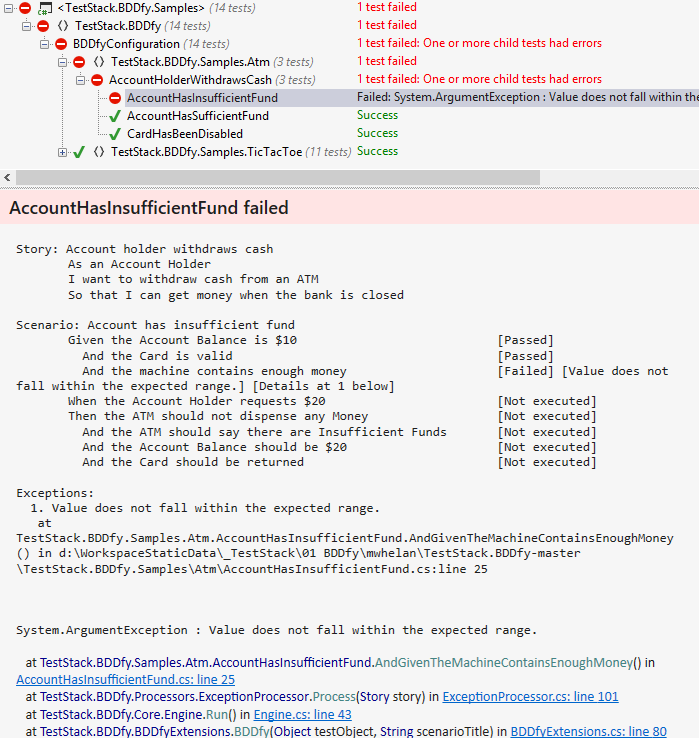Click the horizontal scrollbar thumb

(x=278, y=177)
